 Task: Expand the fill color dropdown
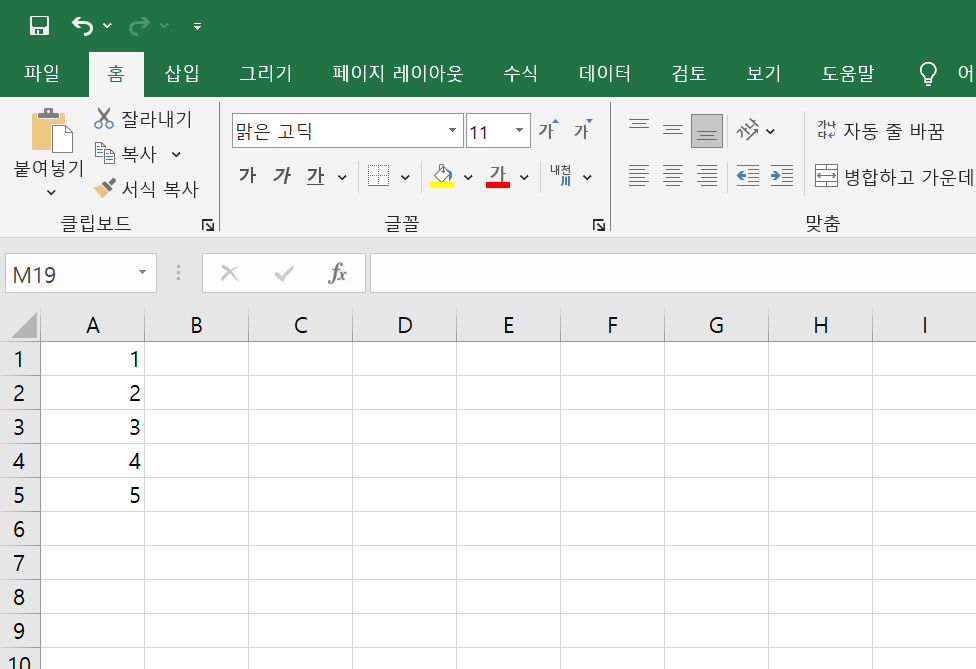468,177
